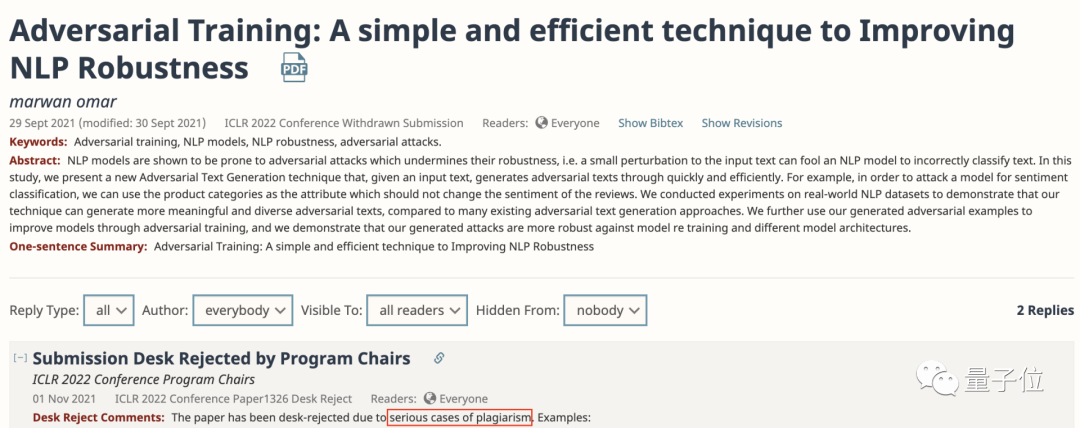Copy the permalink icon next to Desk Rejected
This screenshot has height=428, width=1080.
pyautogui.click(x=438, y=358)
